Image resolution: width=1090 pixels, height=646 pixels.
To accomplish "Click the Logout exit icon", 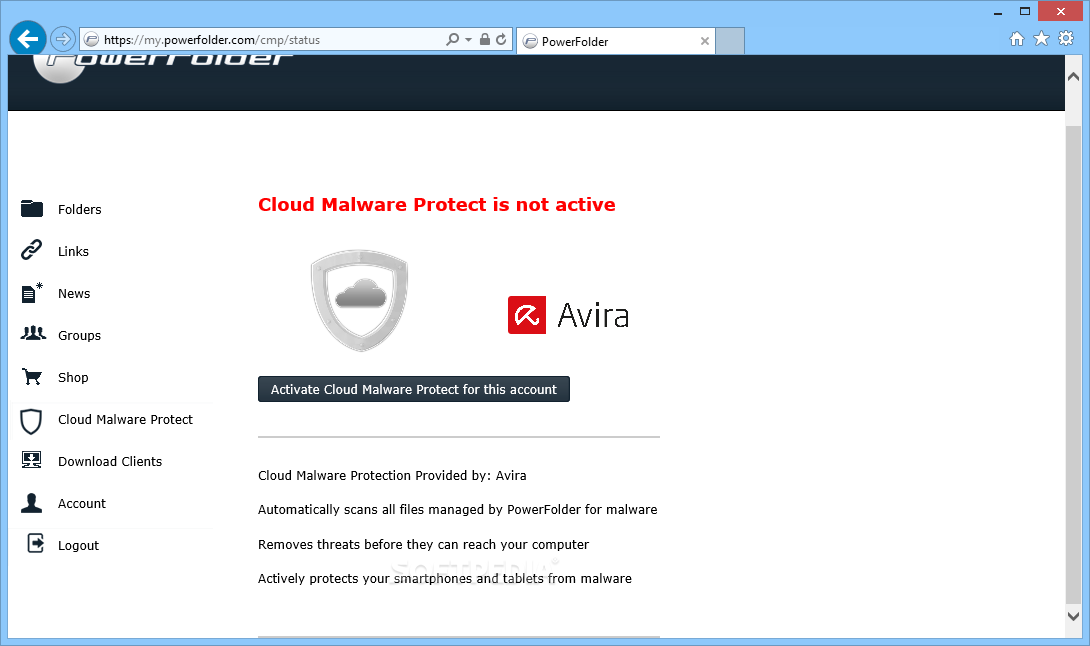I will (x=35, y=543).
